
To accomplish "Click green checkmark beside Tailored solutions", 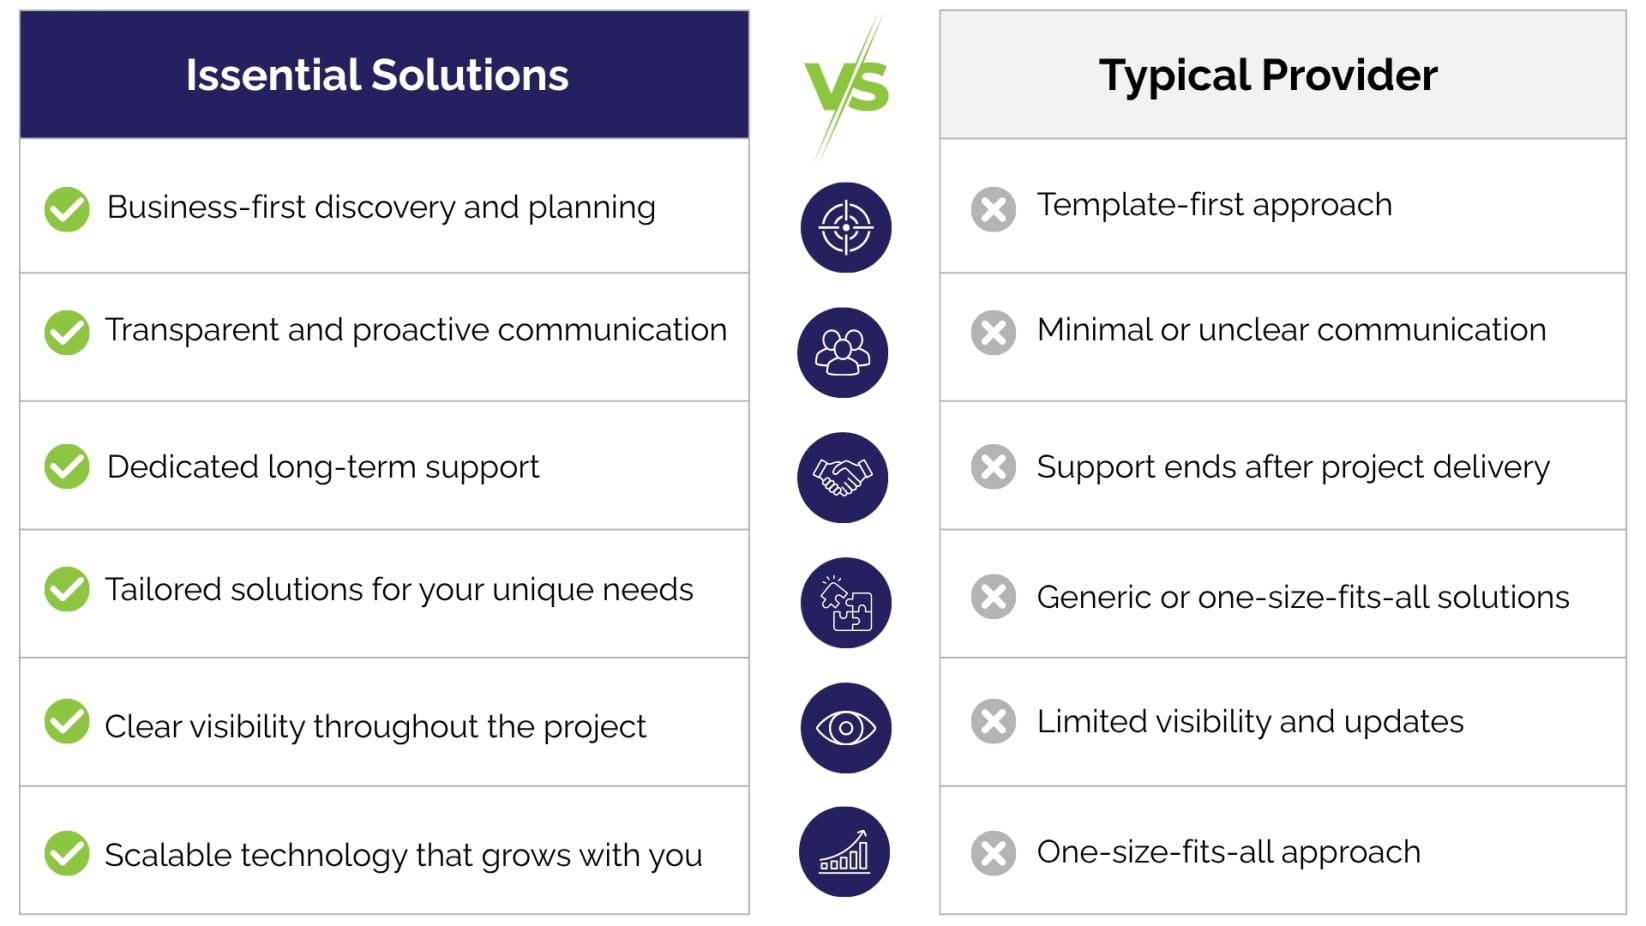I will 67,589.
